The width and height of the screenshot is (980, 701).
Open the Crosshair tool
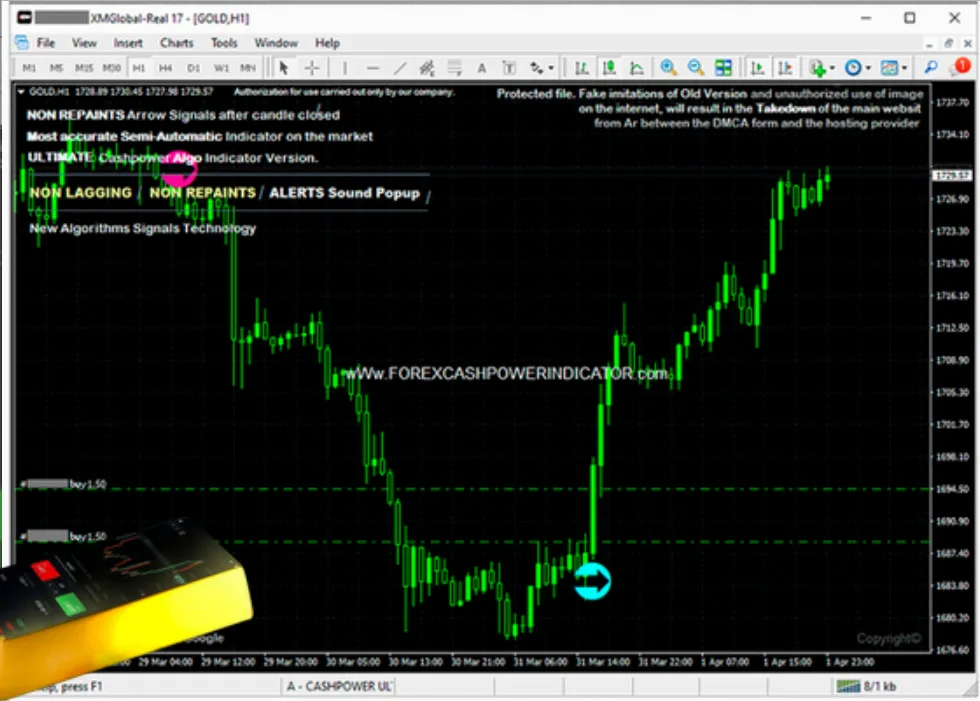tap(312, 67)
